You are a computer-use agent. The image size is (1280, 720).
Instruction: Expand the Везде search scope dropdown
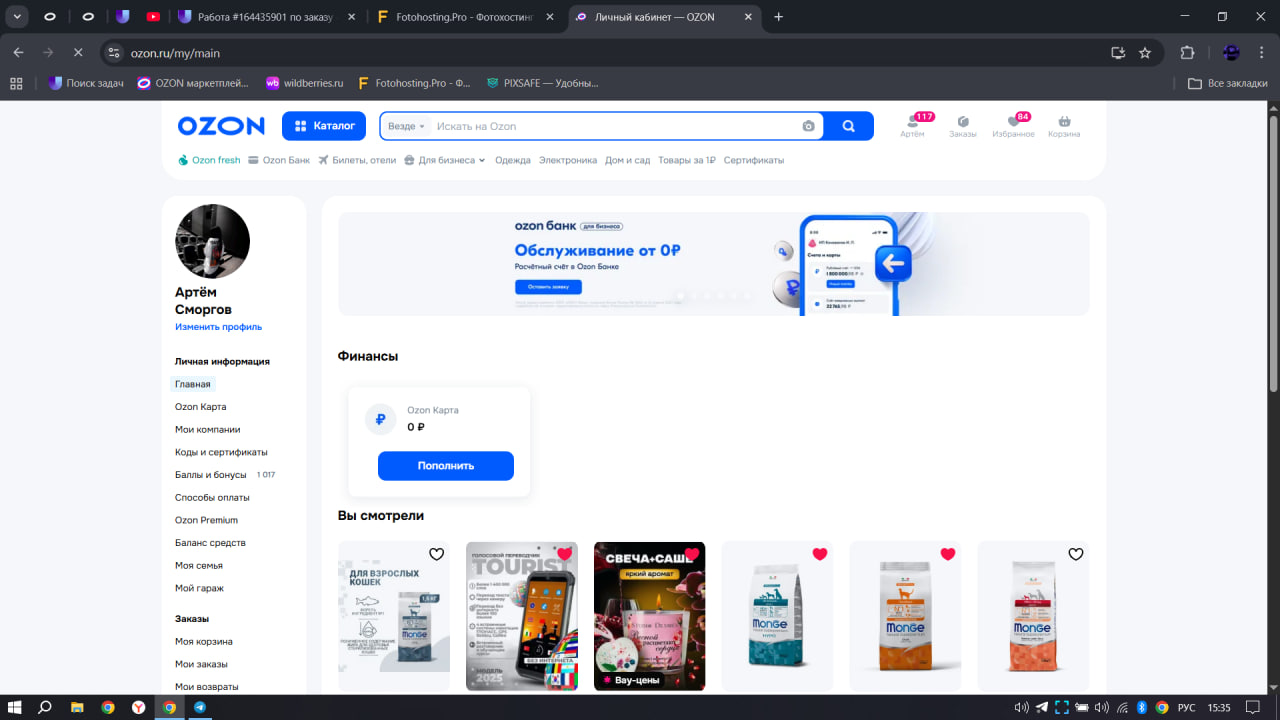[407, 126]
